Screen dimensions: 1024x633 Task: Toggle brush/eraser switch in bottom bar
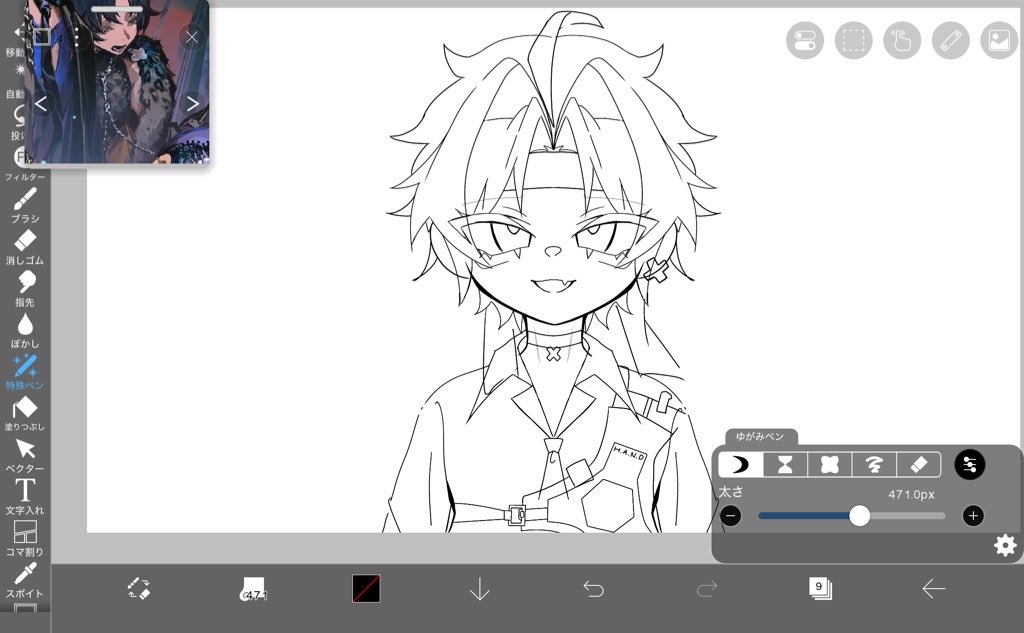coord(139,589)
